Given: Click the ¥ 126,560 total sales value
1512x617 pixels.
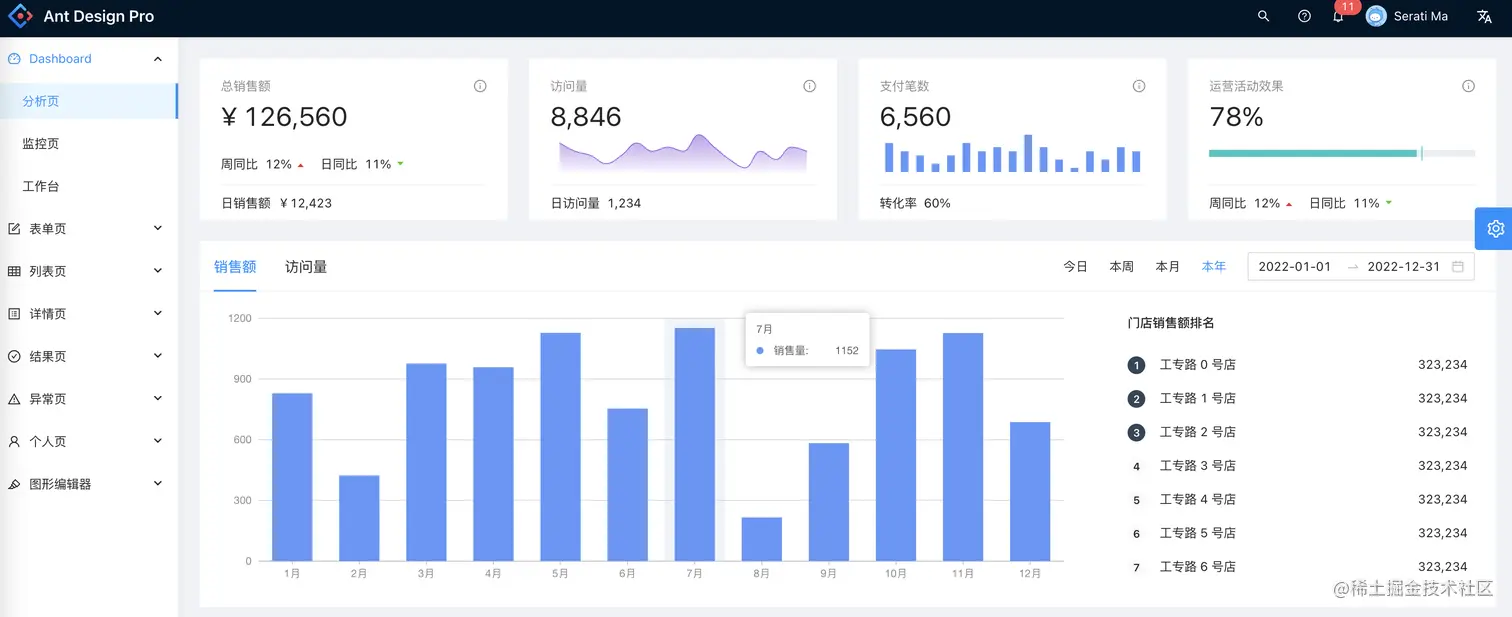Looking at the screenshot, I should [x=284, y=117].
